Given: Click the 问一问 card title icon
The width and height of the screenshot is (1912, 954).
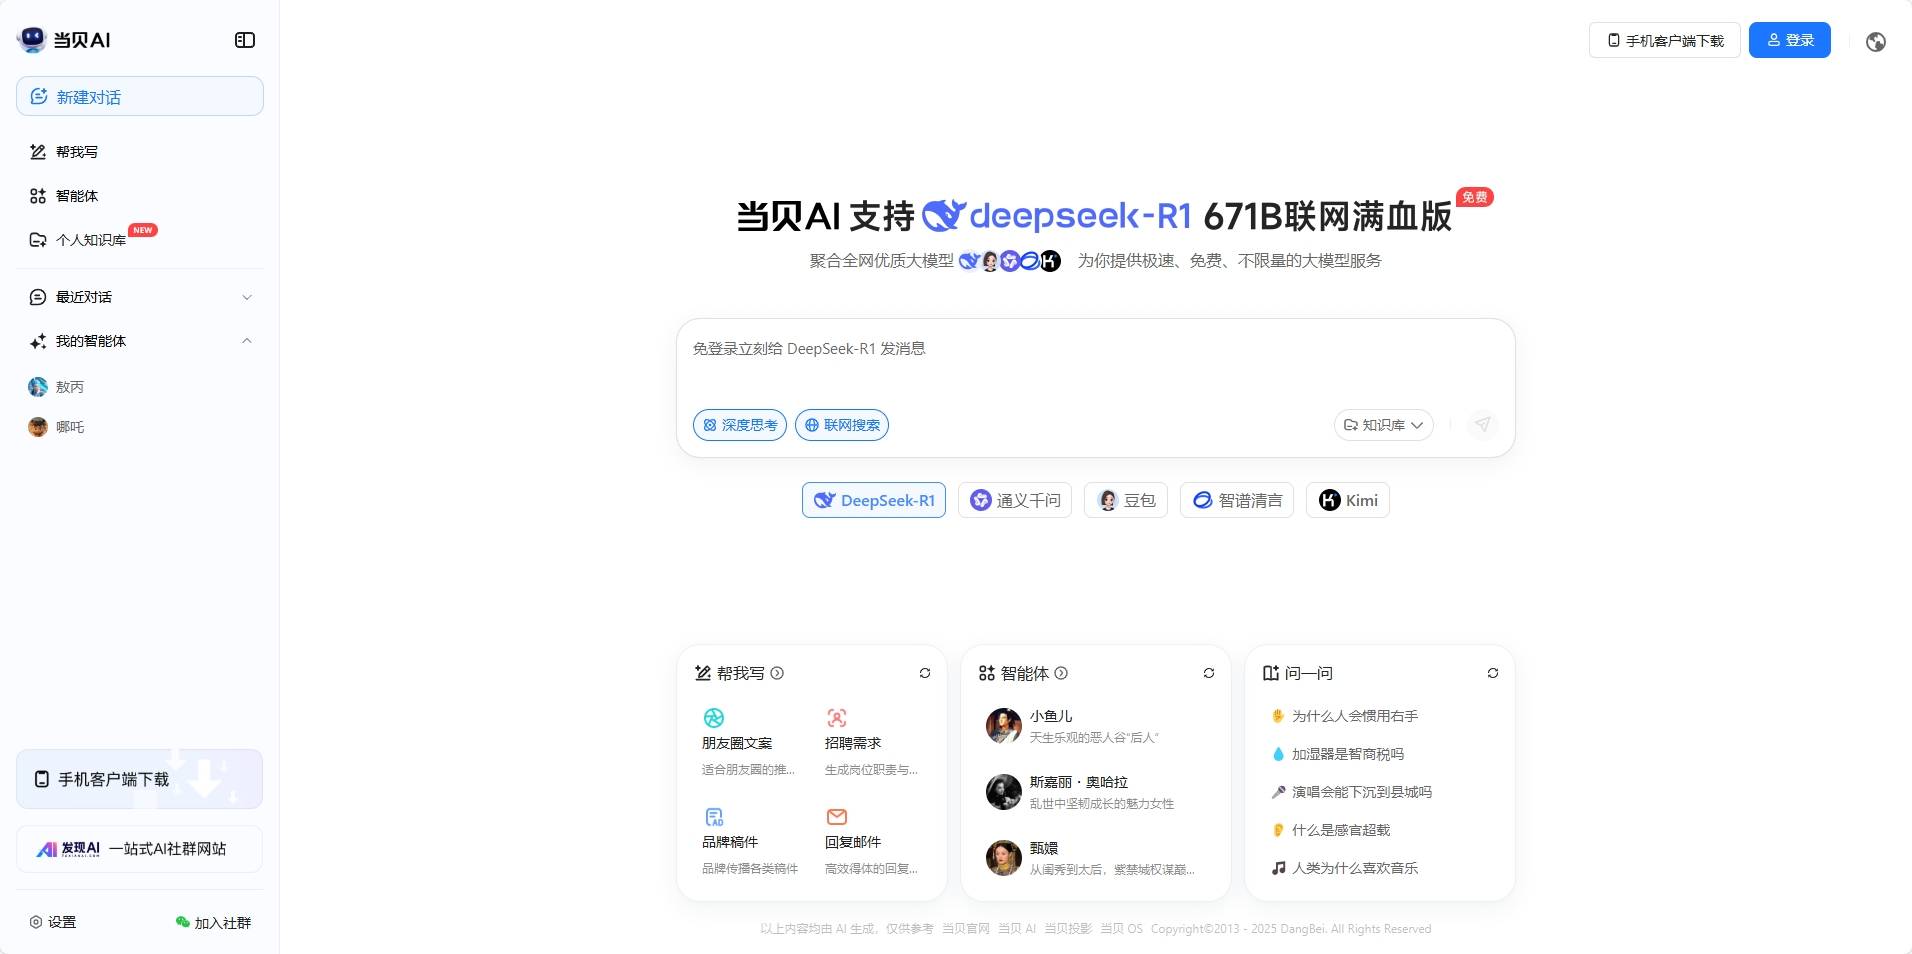Looking at the screenshot, I should 1271,673.
